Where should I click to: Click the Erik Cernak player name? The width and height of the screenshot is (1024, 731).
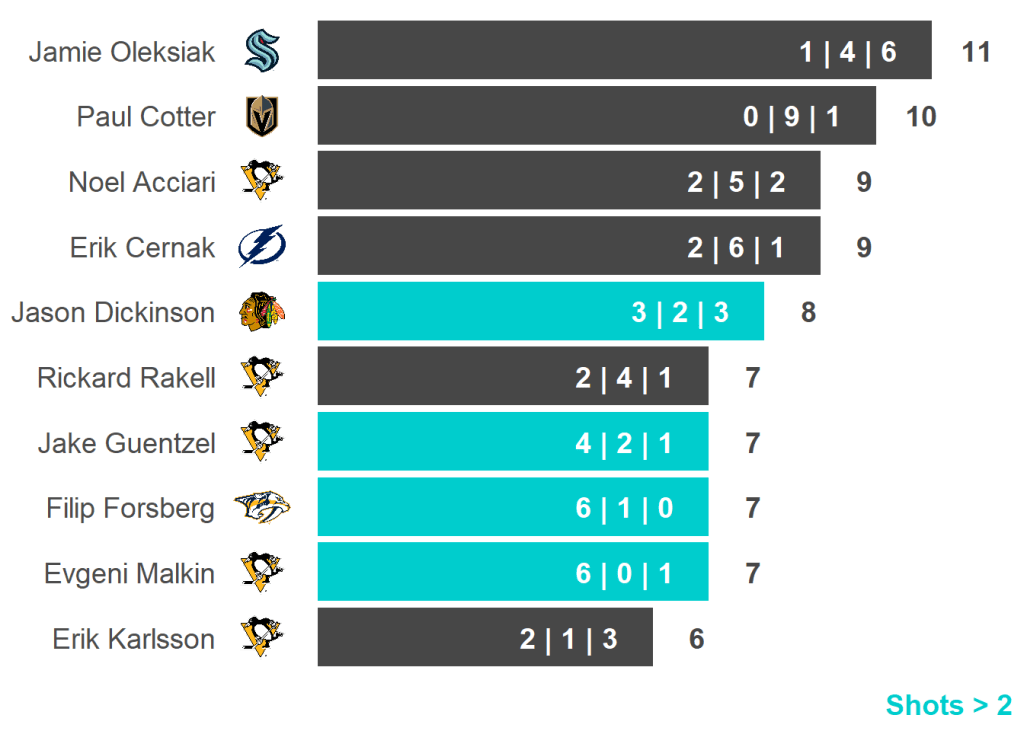pos(142,247)
